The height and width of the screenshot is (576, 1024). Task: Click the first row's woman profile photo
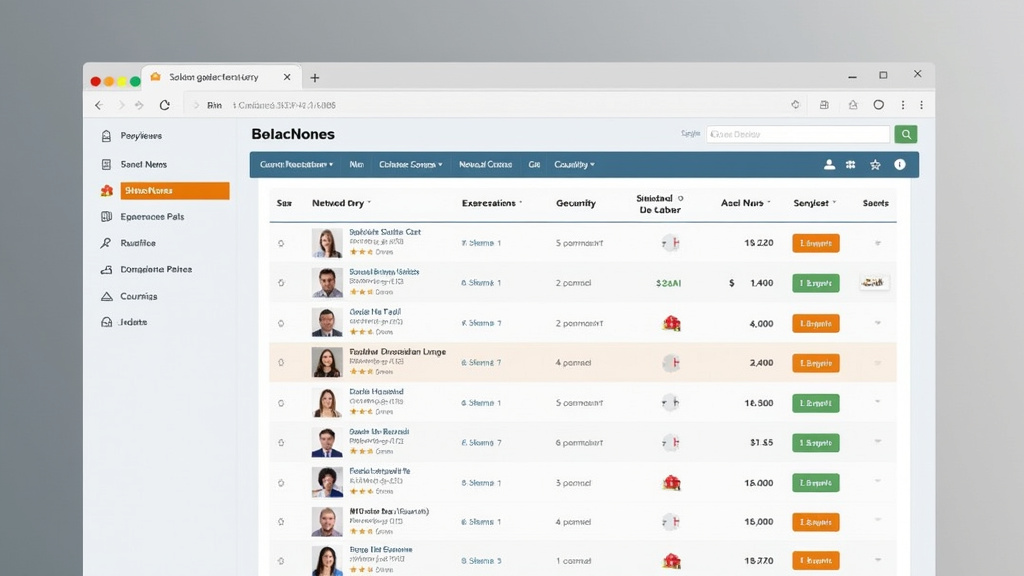(327, 243)
